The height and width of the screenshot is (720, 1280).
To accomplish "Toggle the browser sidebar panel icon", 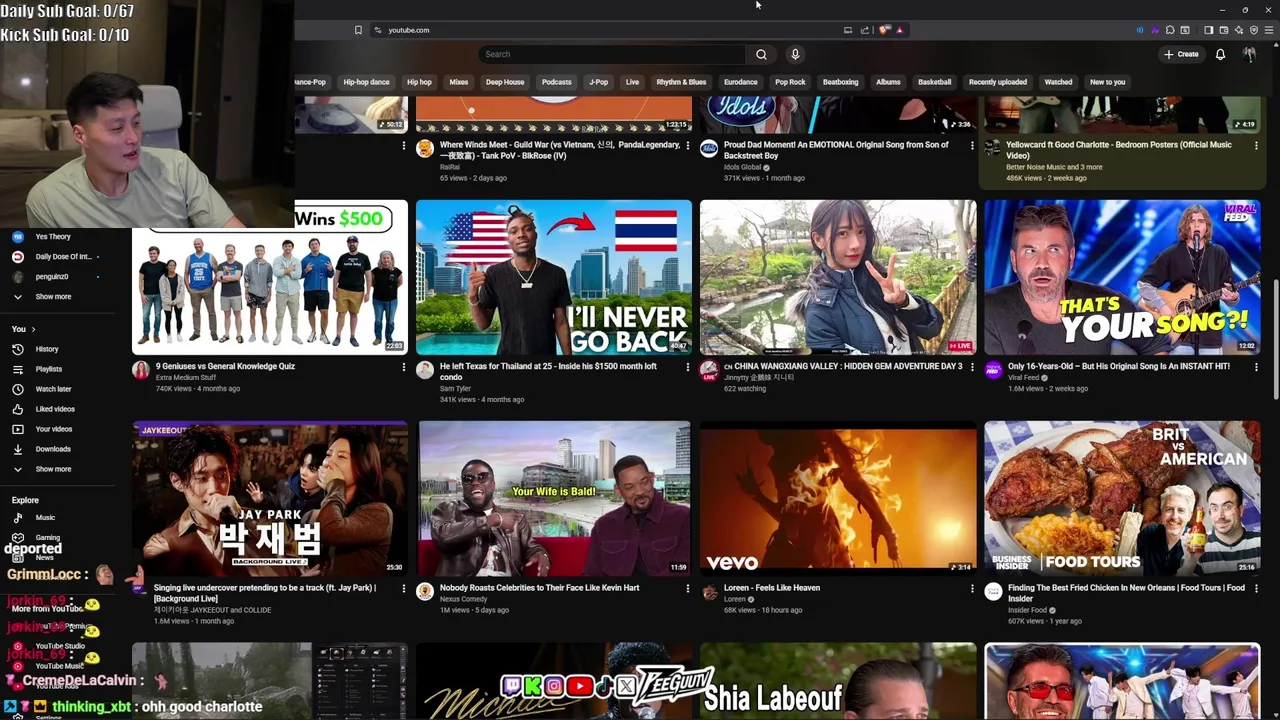I will [x=1209, y=30].
